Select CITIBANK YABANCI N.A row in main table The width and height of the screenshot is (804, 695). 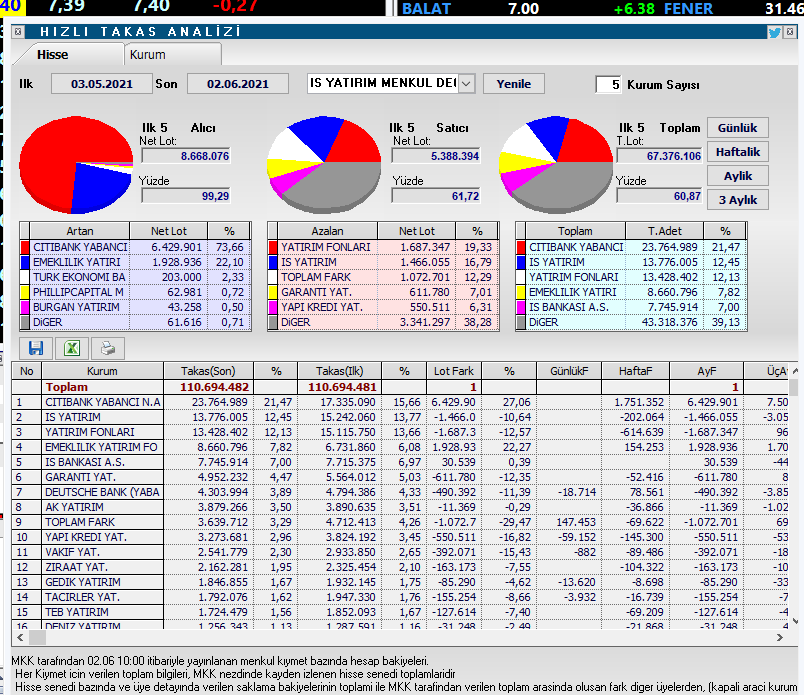[x=400, y=402]
